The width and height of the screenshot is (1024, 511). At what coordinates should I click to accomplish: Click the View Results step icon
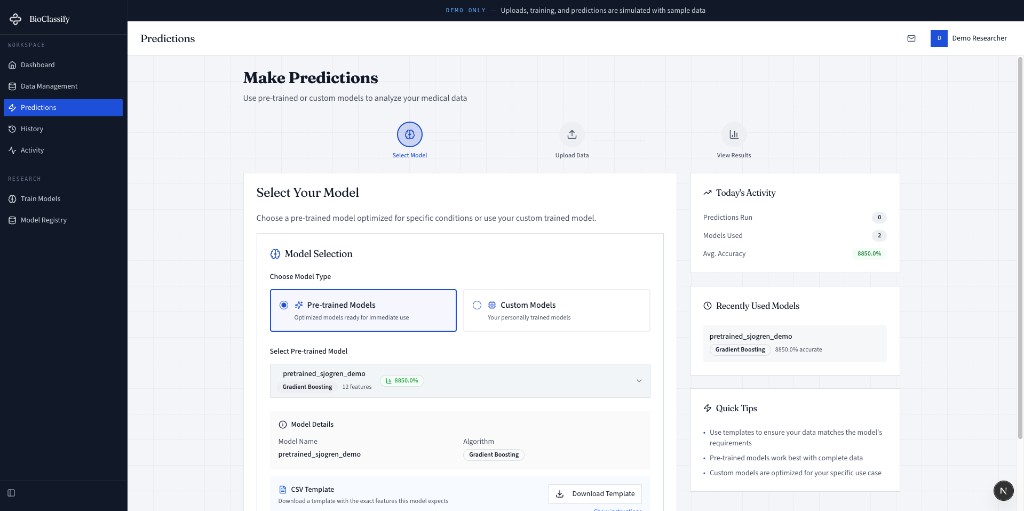(x=734, y=135)
